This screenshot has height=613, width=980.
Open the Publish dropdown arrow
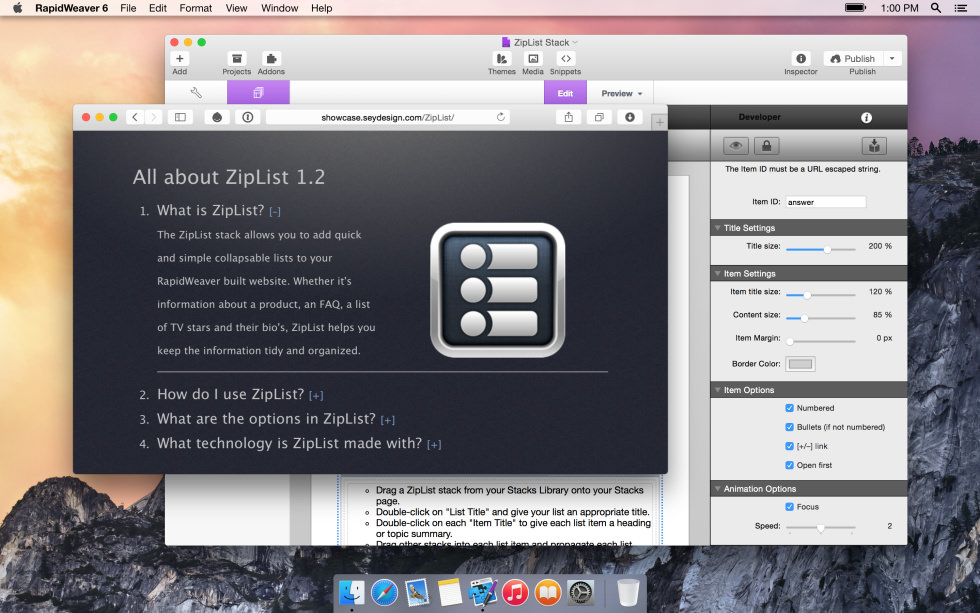click(x=892, y=59)
